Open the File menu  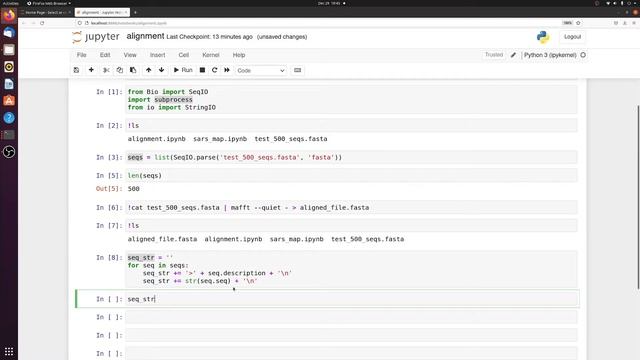(x=82, y=55)
